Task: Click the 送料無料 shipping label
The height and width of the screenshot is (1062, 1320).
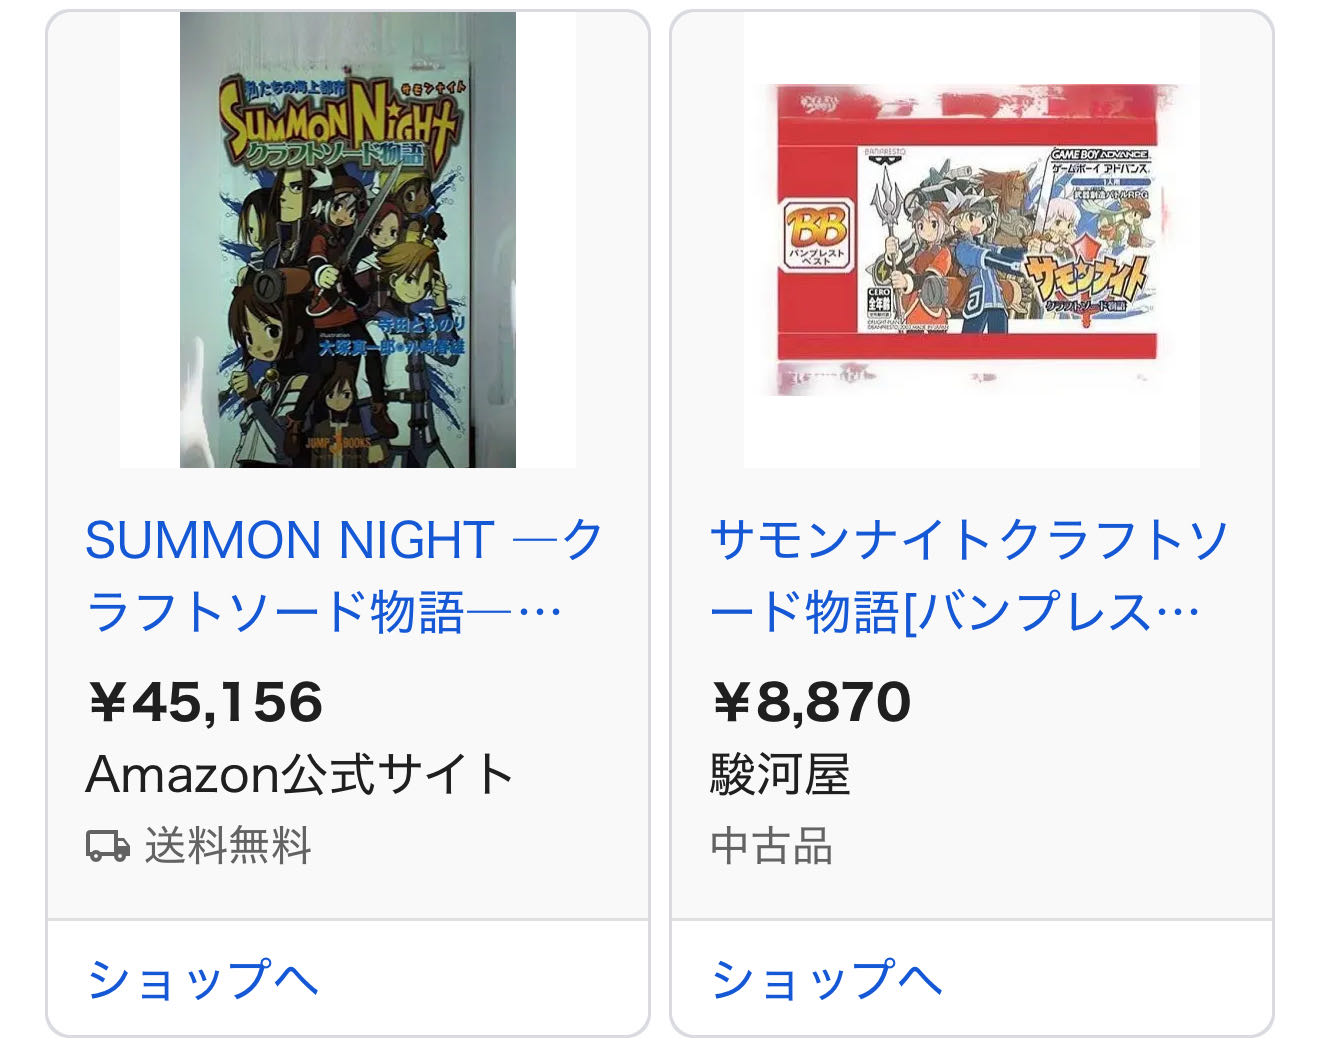Action: [228, 846]
